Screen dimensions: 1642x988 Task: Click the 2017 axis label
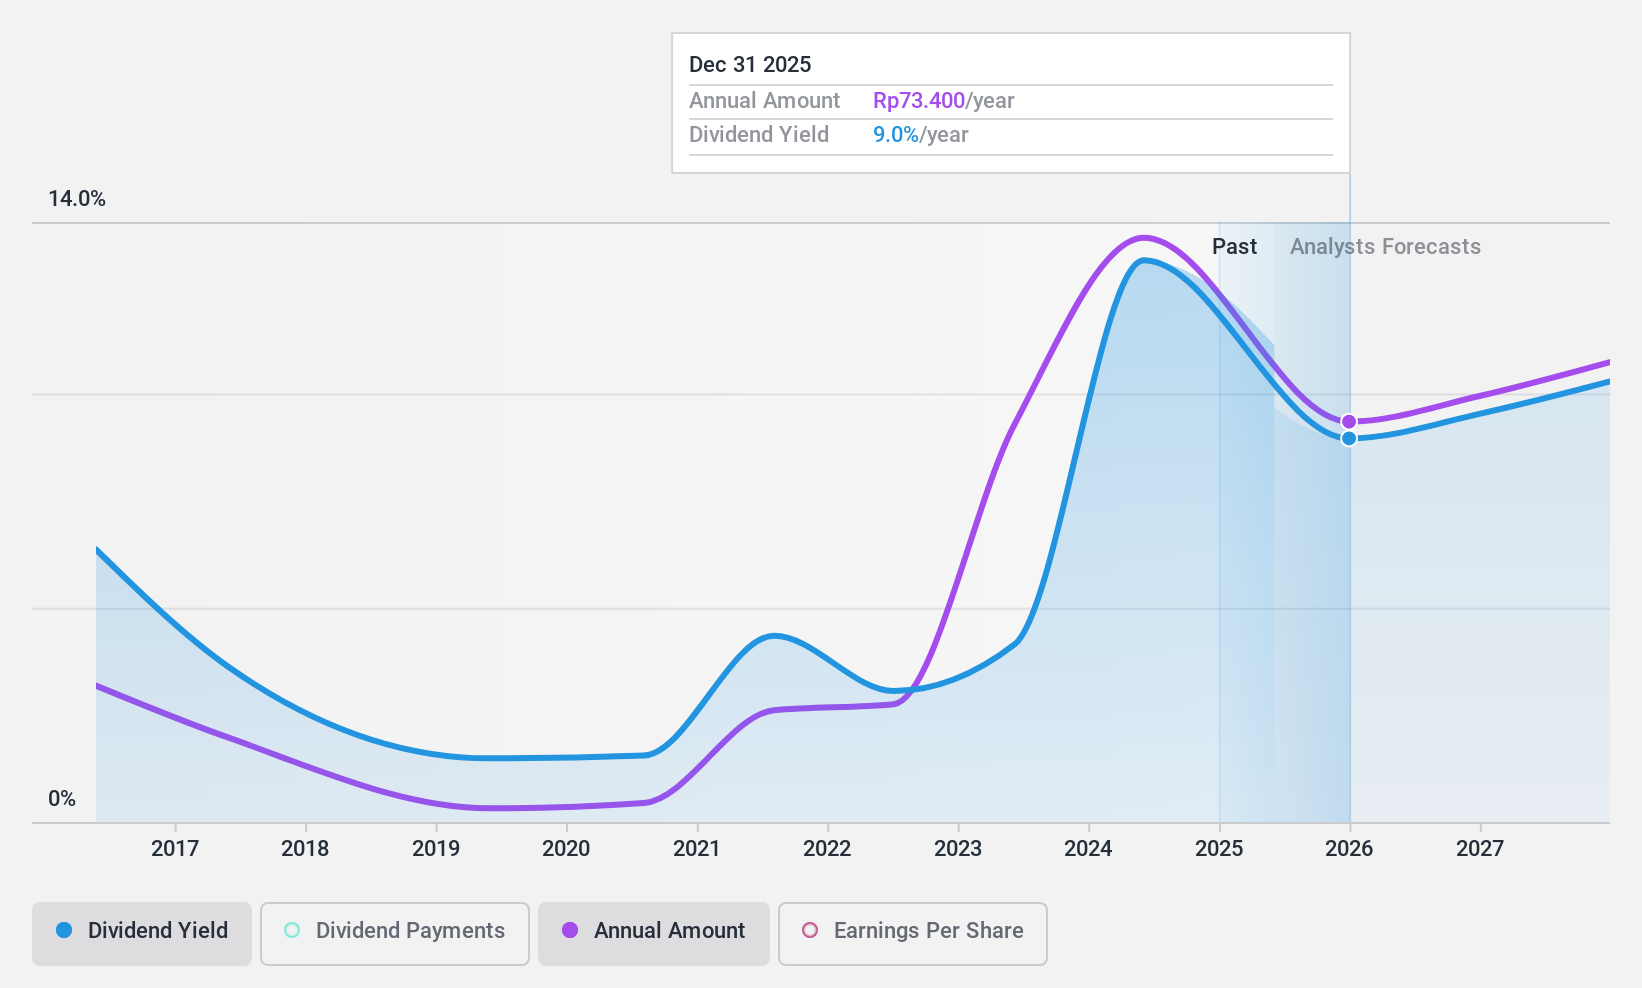[175, 849]
